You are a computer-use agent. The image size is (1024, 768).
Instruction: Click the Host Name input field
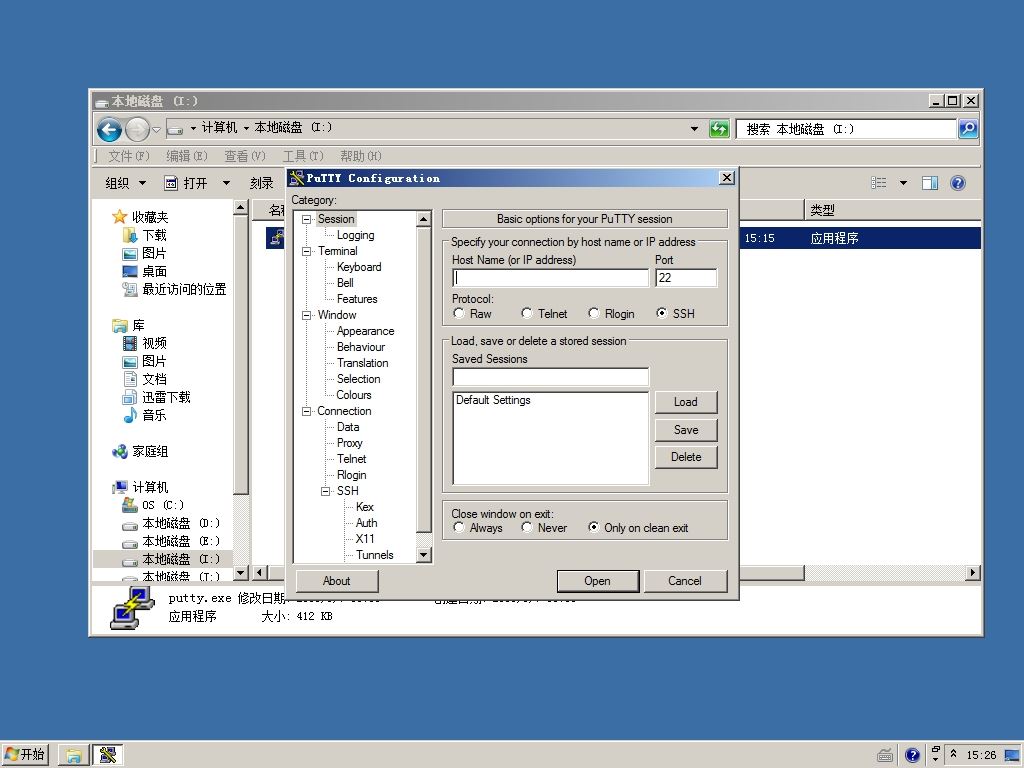pyautogui.click(x=551, y=278)
